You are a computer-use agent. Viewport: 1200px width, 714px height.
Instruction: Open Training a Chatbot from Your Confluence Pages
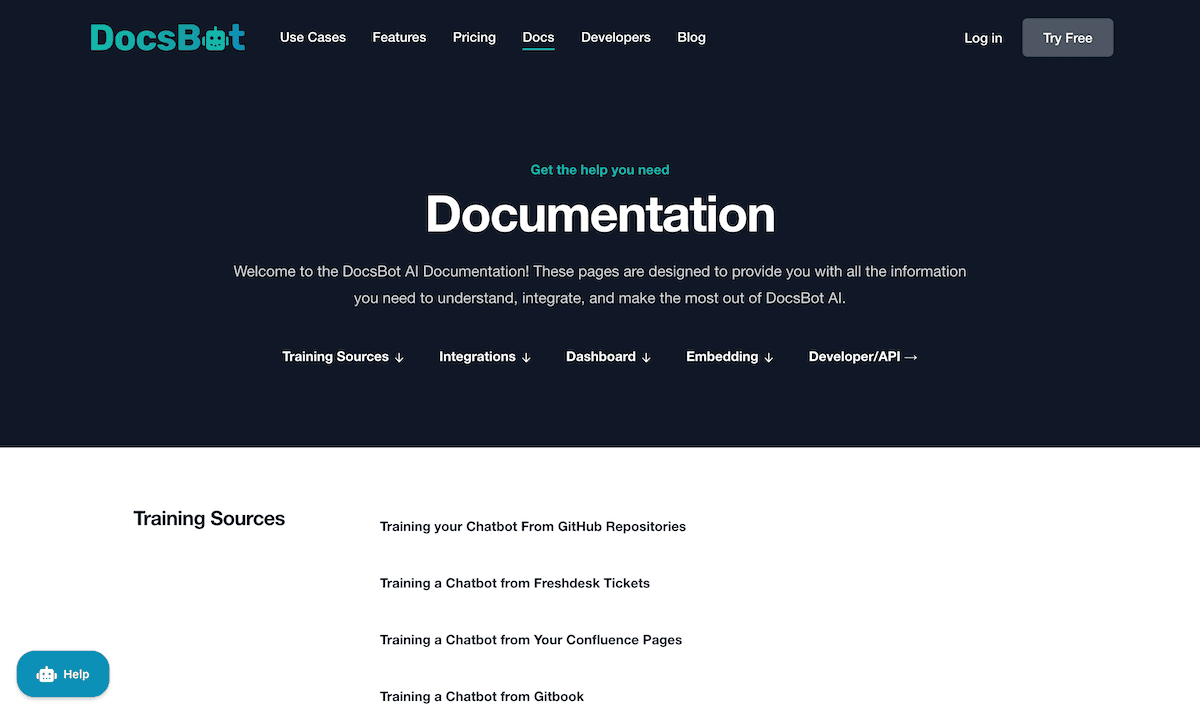531,640
